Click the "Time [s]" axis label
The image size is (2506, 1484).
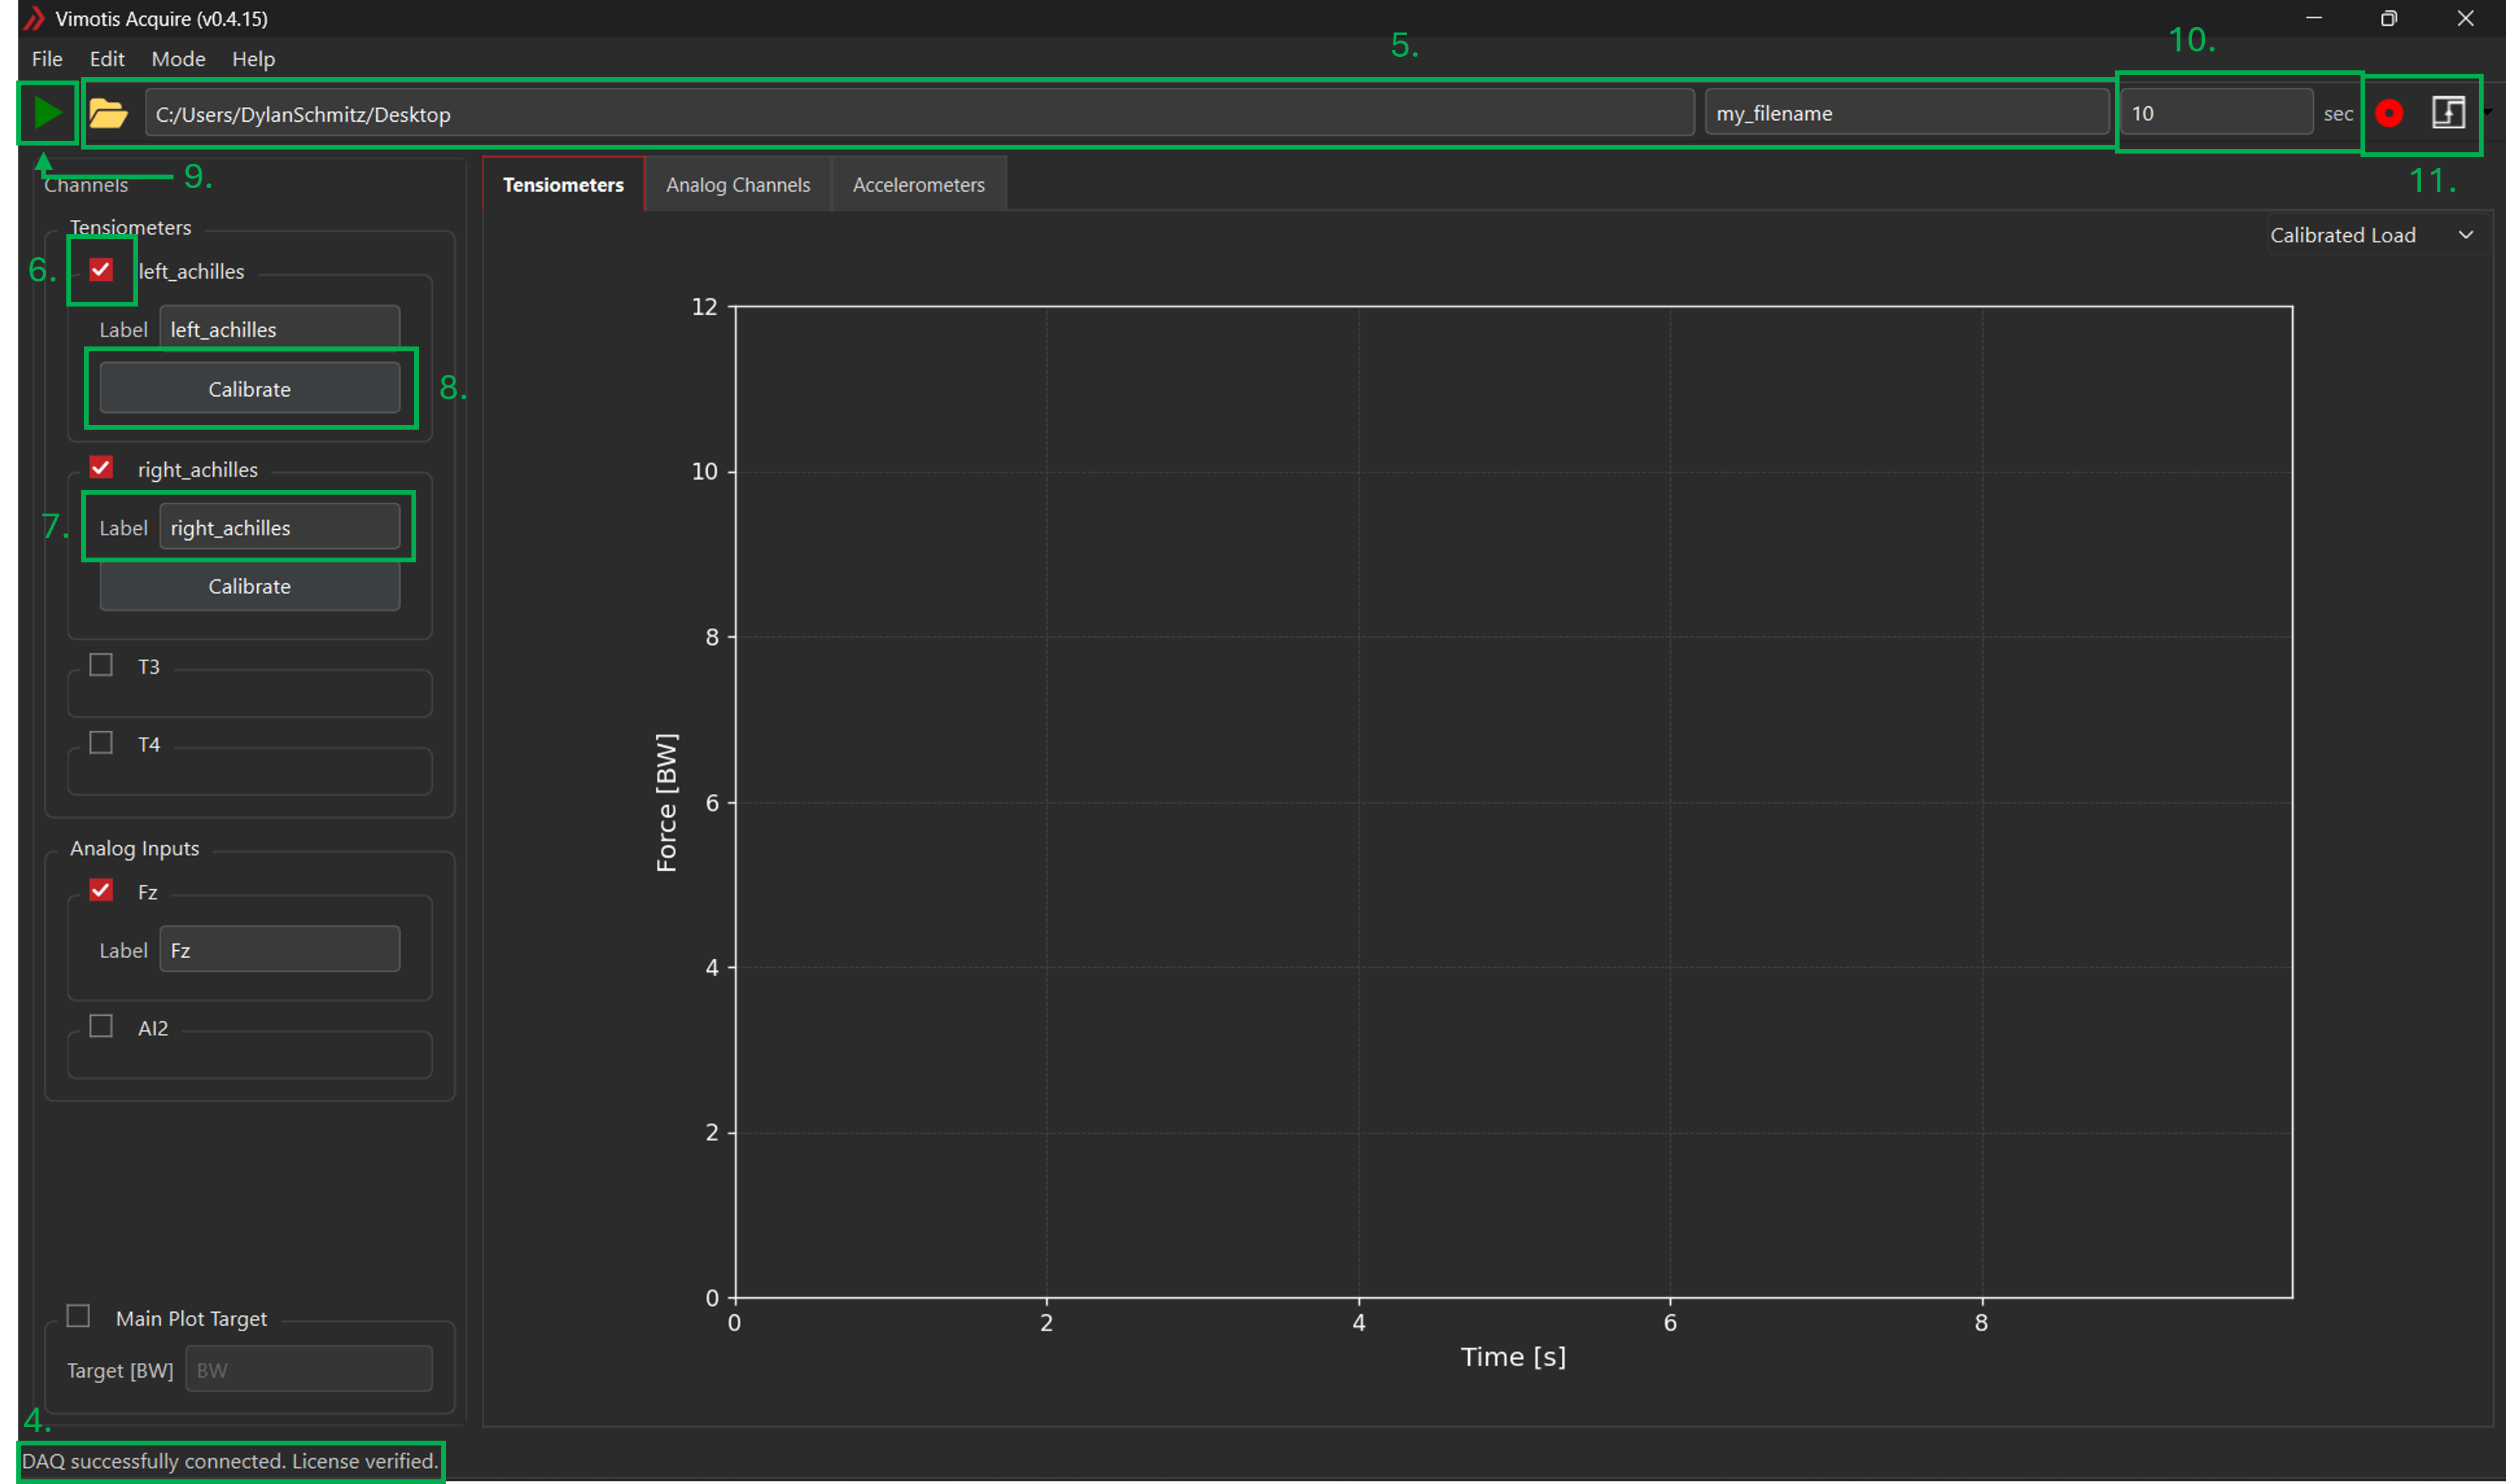(x=1513, y=1357)
